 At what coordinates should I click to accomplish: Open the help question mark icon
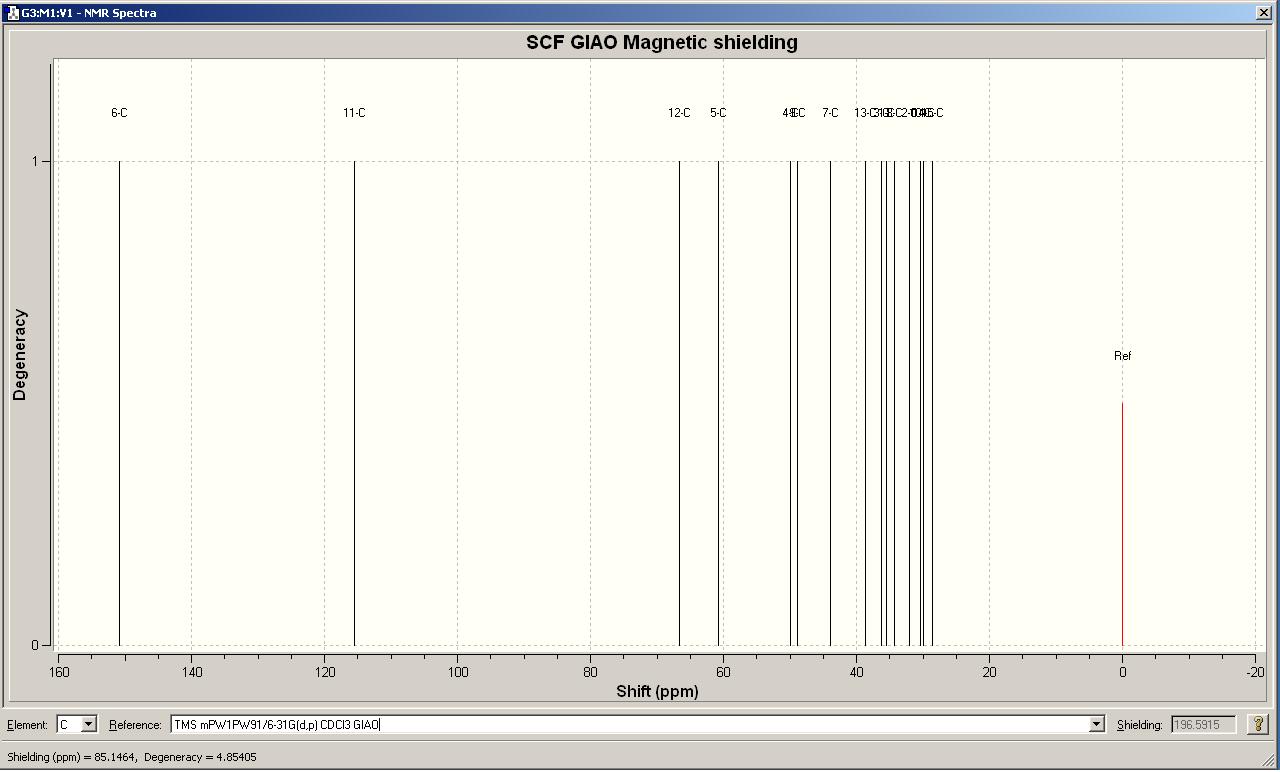pos(1258,724)
